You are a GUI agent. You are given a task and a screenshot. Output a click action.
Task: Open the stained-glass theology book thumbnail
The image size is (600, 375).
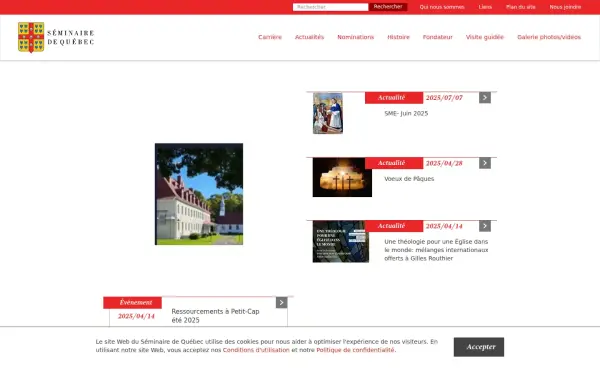341,241
